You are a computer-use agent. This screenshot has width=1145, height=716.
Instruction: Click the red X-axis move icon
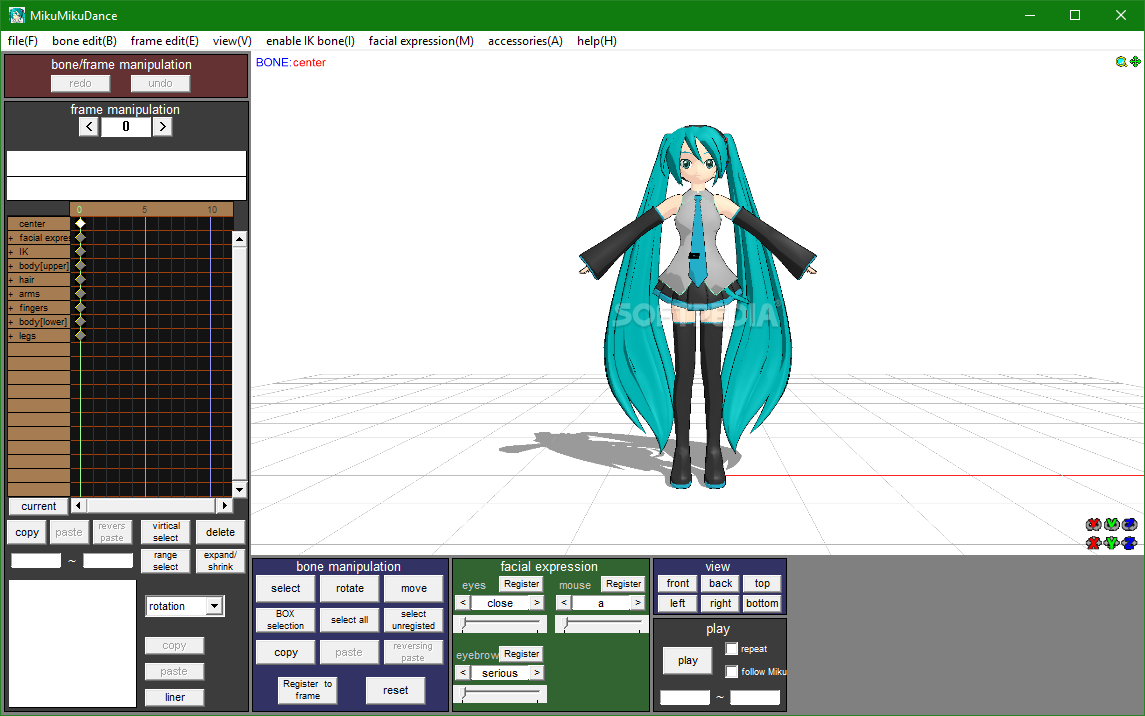pyautogui.click(x=1093, y=542)
